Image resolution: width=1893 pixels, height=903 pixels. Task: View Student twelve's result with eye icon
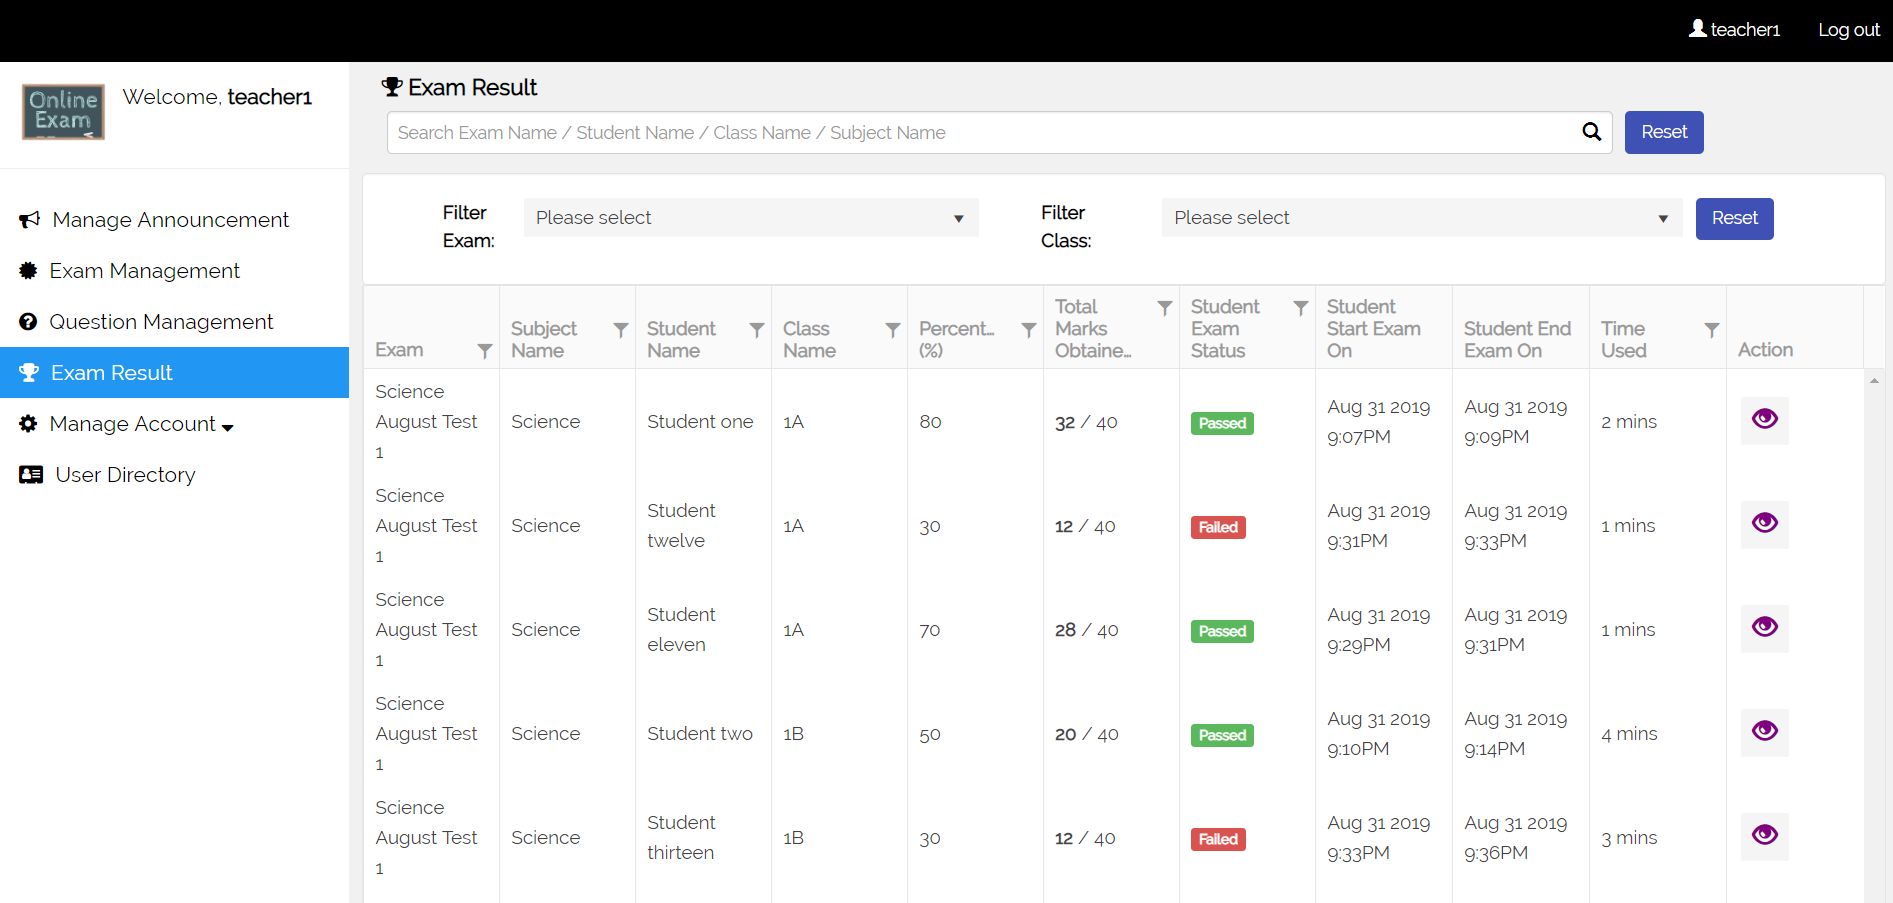pos(1765,523)
